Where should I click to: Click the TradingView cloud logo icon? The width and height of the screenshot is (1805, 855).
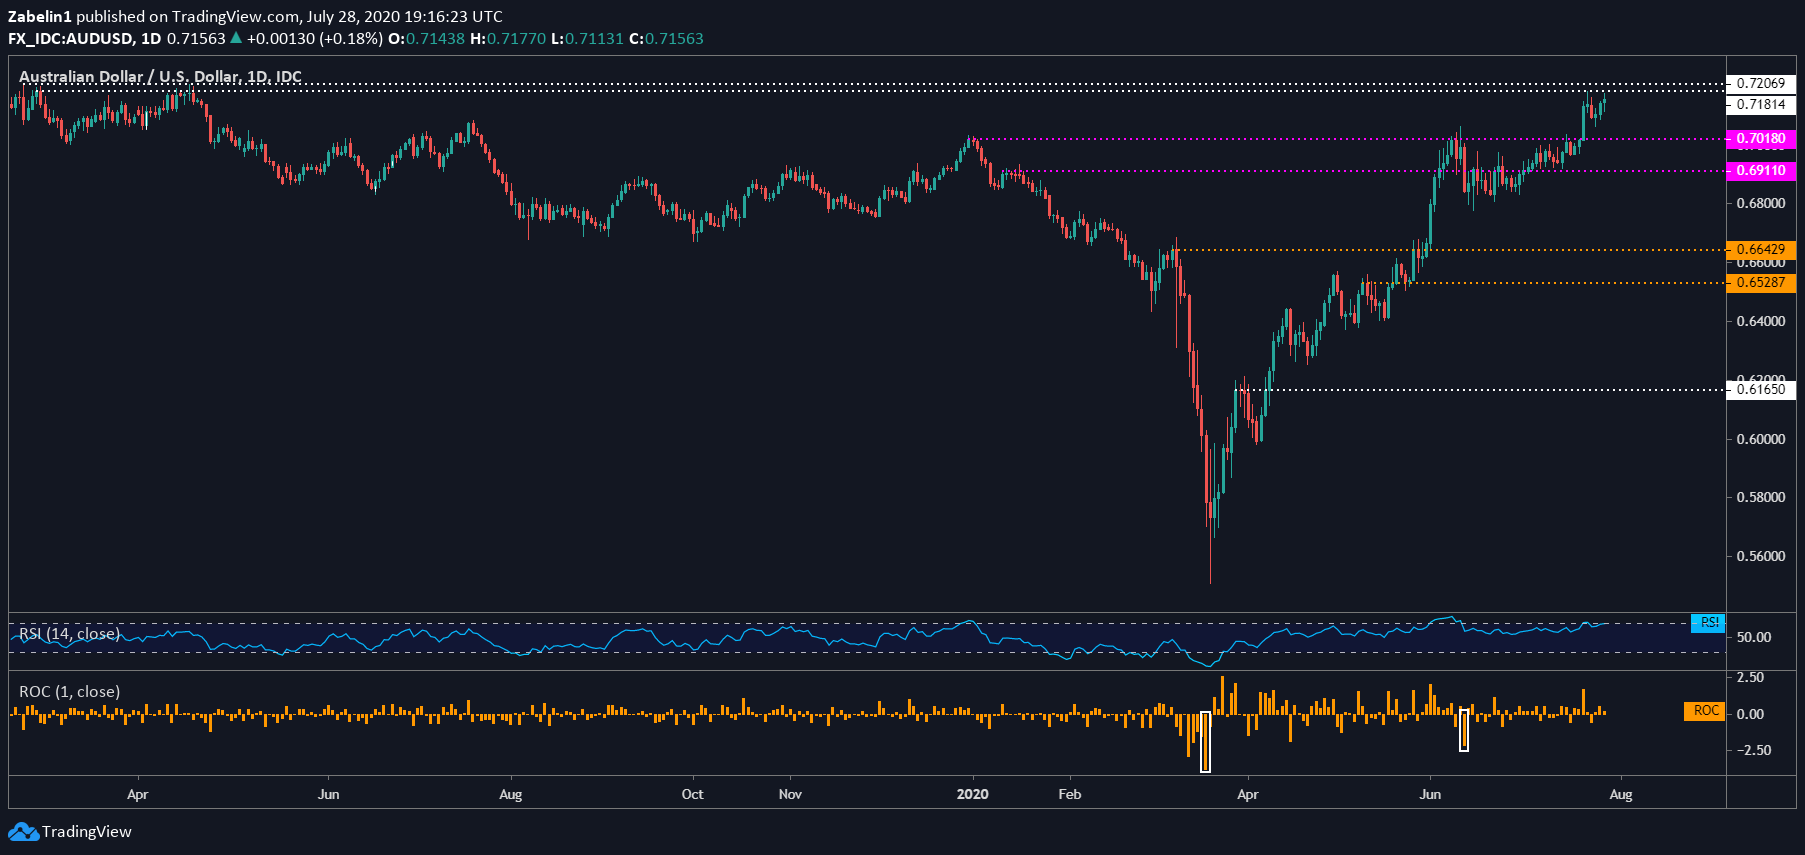(x=24, y=832)
